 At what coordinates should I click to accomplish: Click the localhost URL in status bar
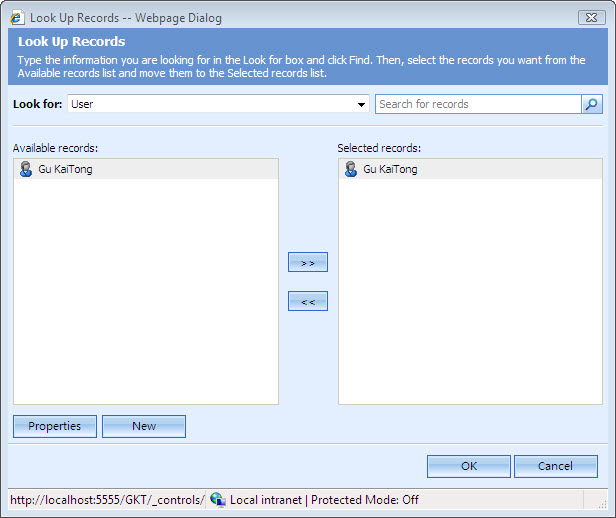click(107, 500)
